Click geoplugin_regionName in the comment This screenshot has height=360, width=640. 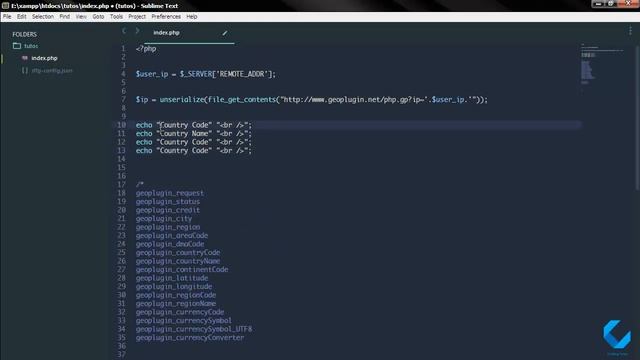click(176, 304)
